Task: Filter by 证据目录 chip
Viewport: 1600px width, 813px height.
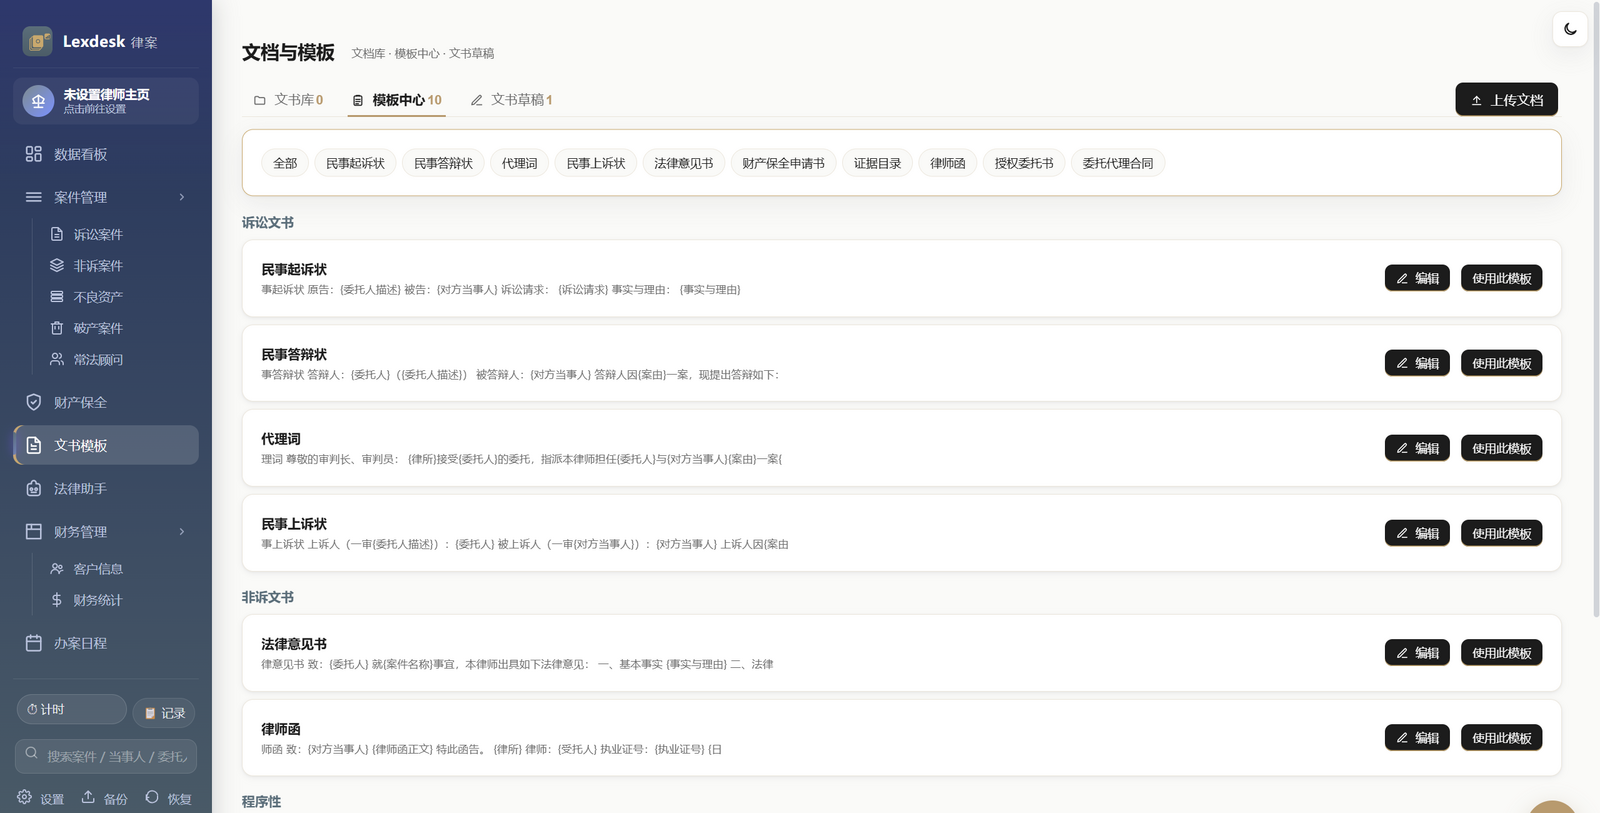Action: 877,163
